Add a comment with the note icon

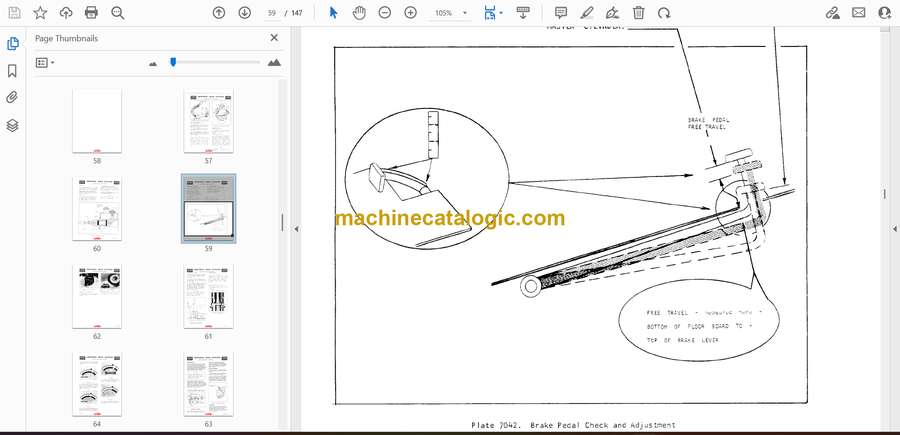(x=561, y=13)
